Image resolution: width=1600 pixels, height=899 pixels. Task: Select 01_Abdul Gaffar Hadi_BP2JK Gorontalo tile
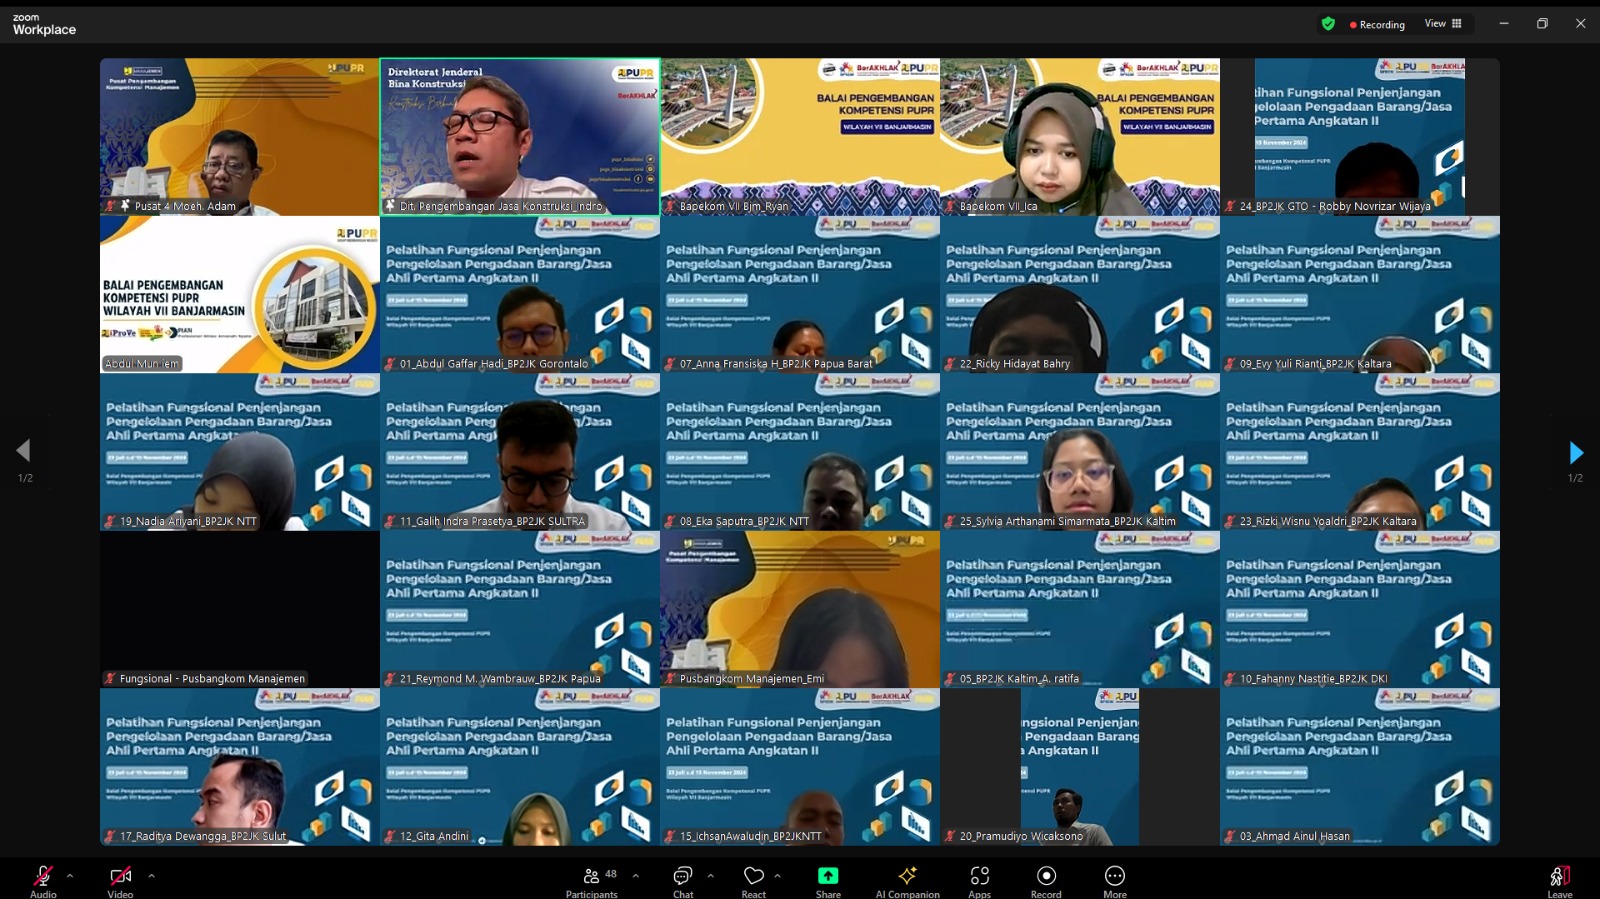(x=520, y=294)
